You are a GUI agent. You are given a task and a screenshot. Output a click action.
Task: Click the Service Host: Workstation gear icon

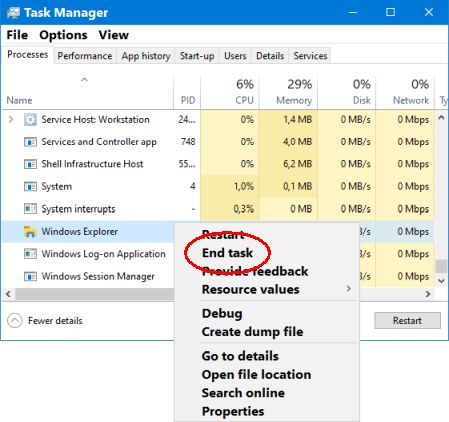[x=30, y=120]
